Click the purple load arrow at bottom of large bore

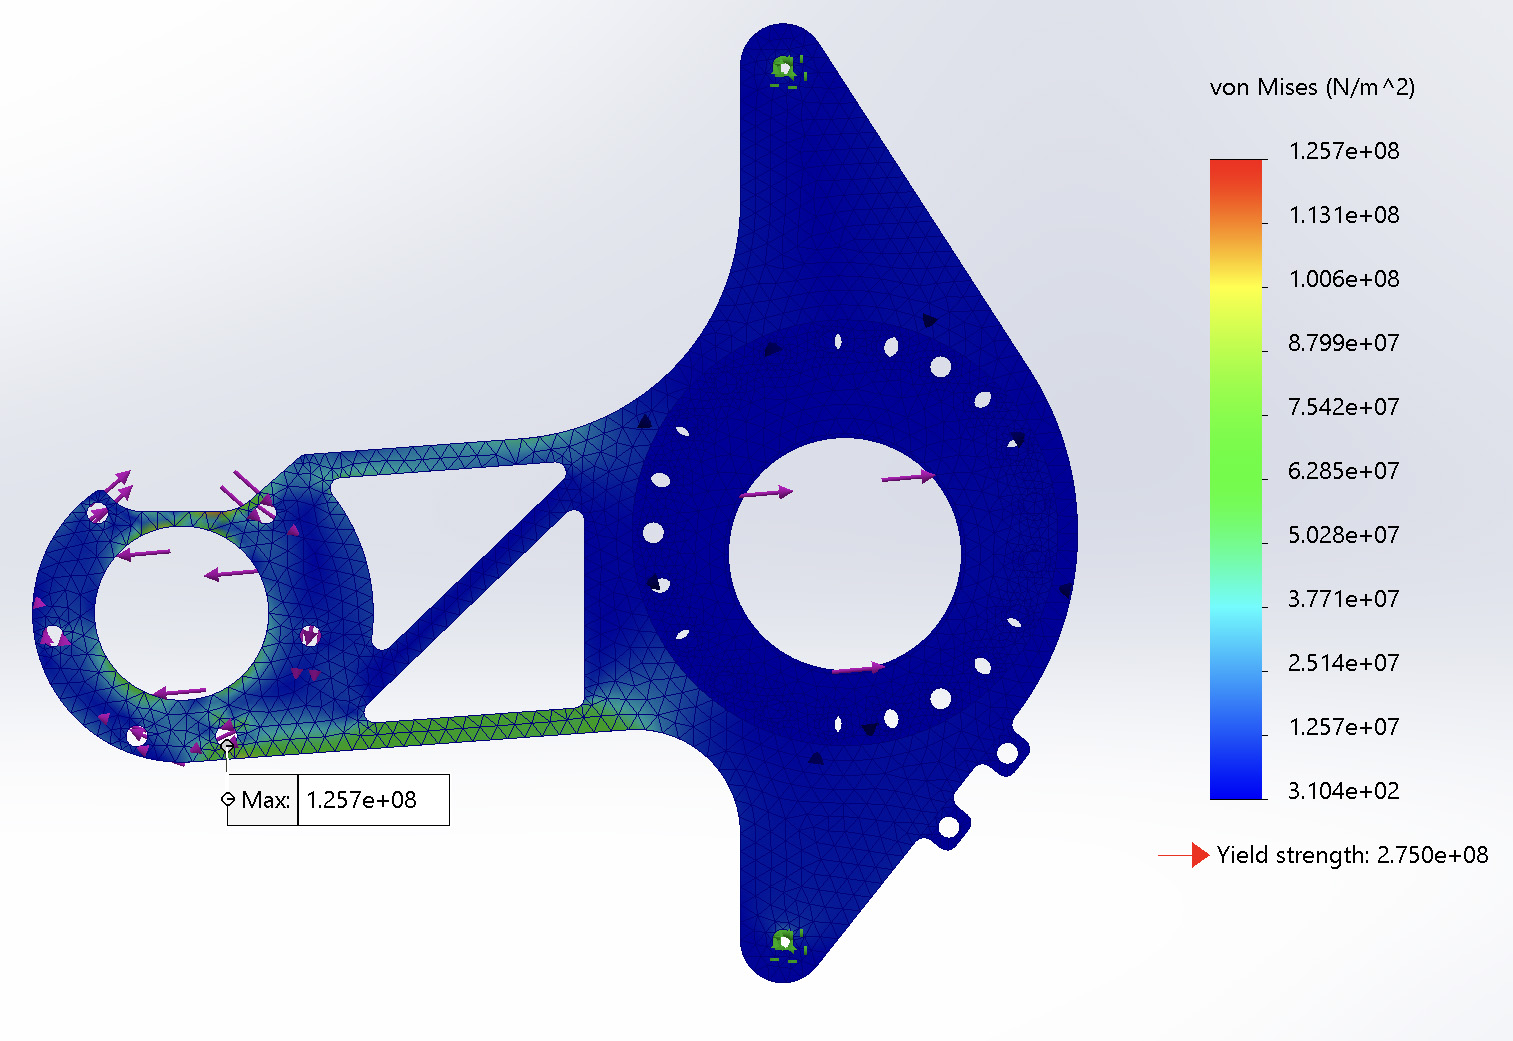pos(857,668)
